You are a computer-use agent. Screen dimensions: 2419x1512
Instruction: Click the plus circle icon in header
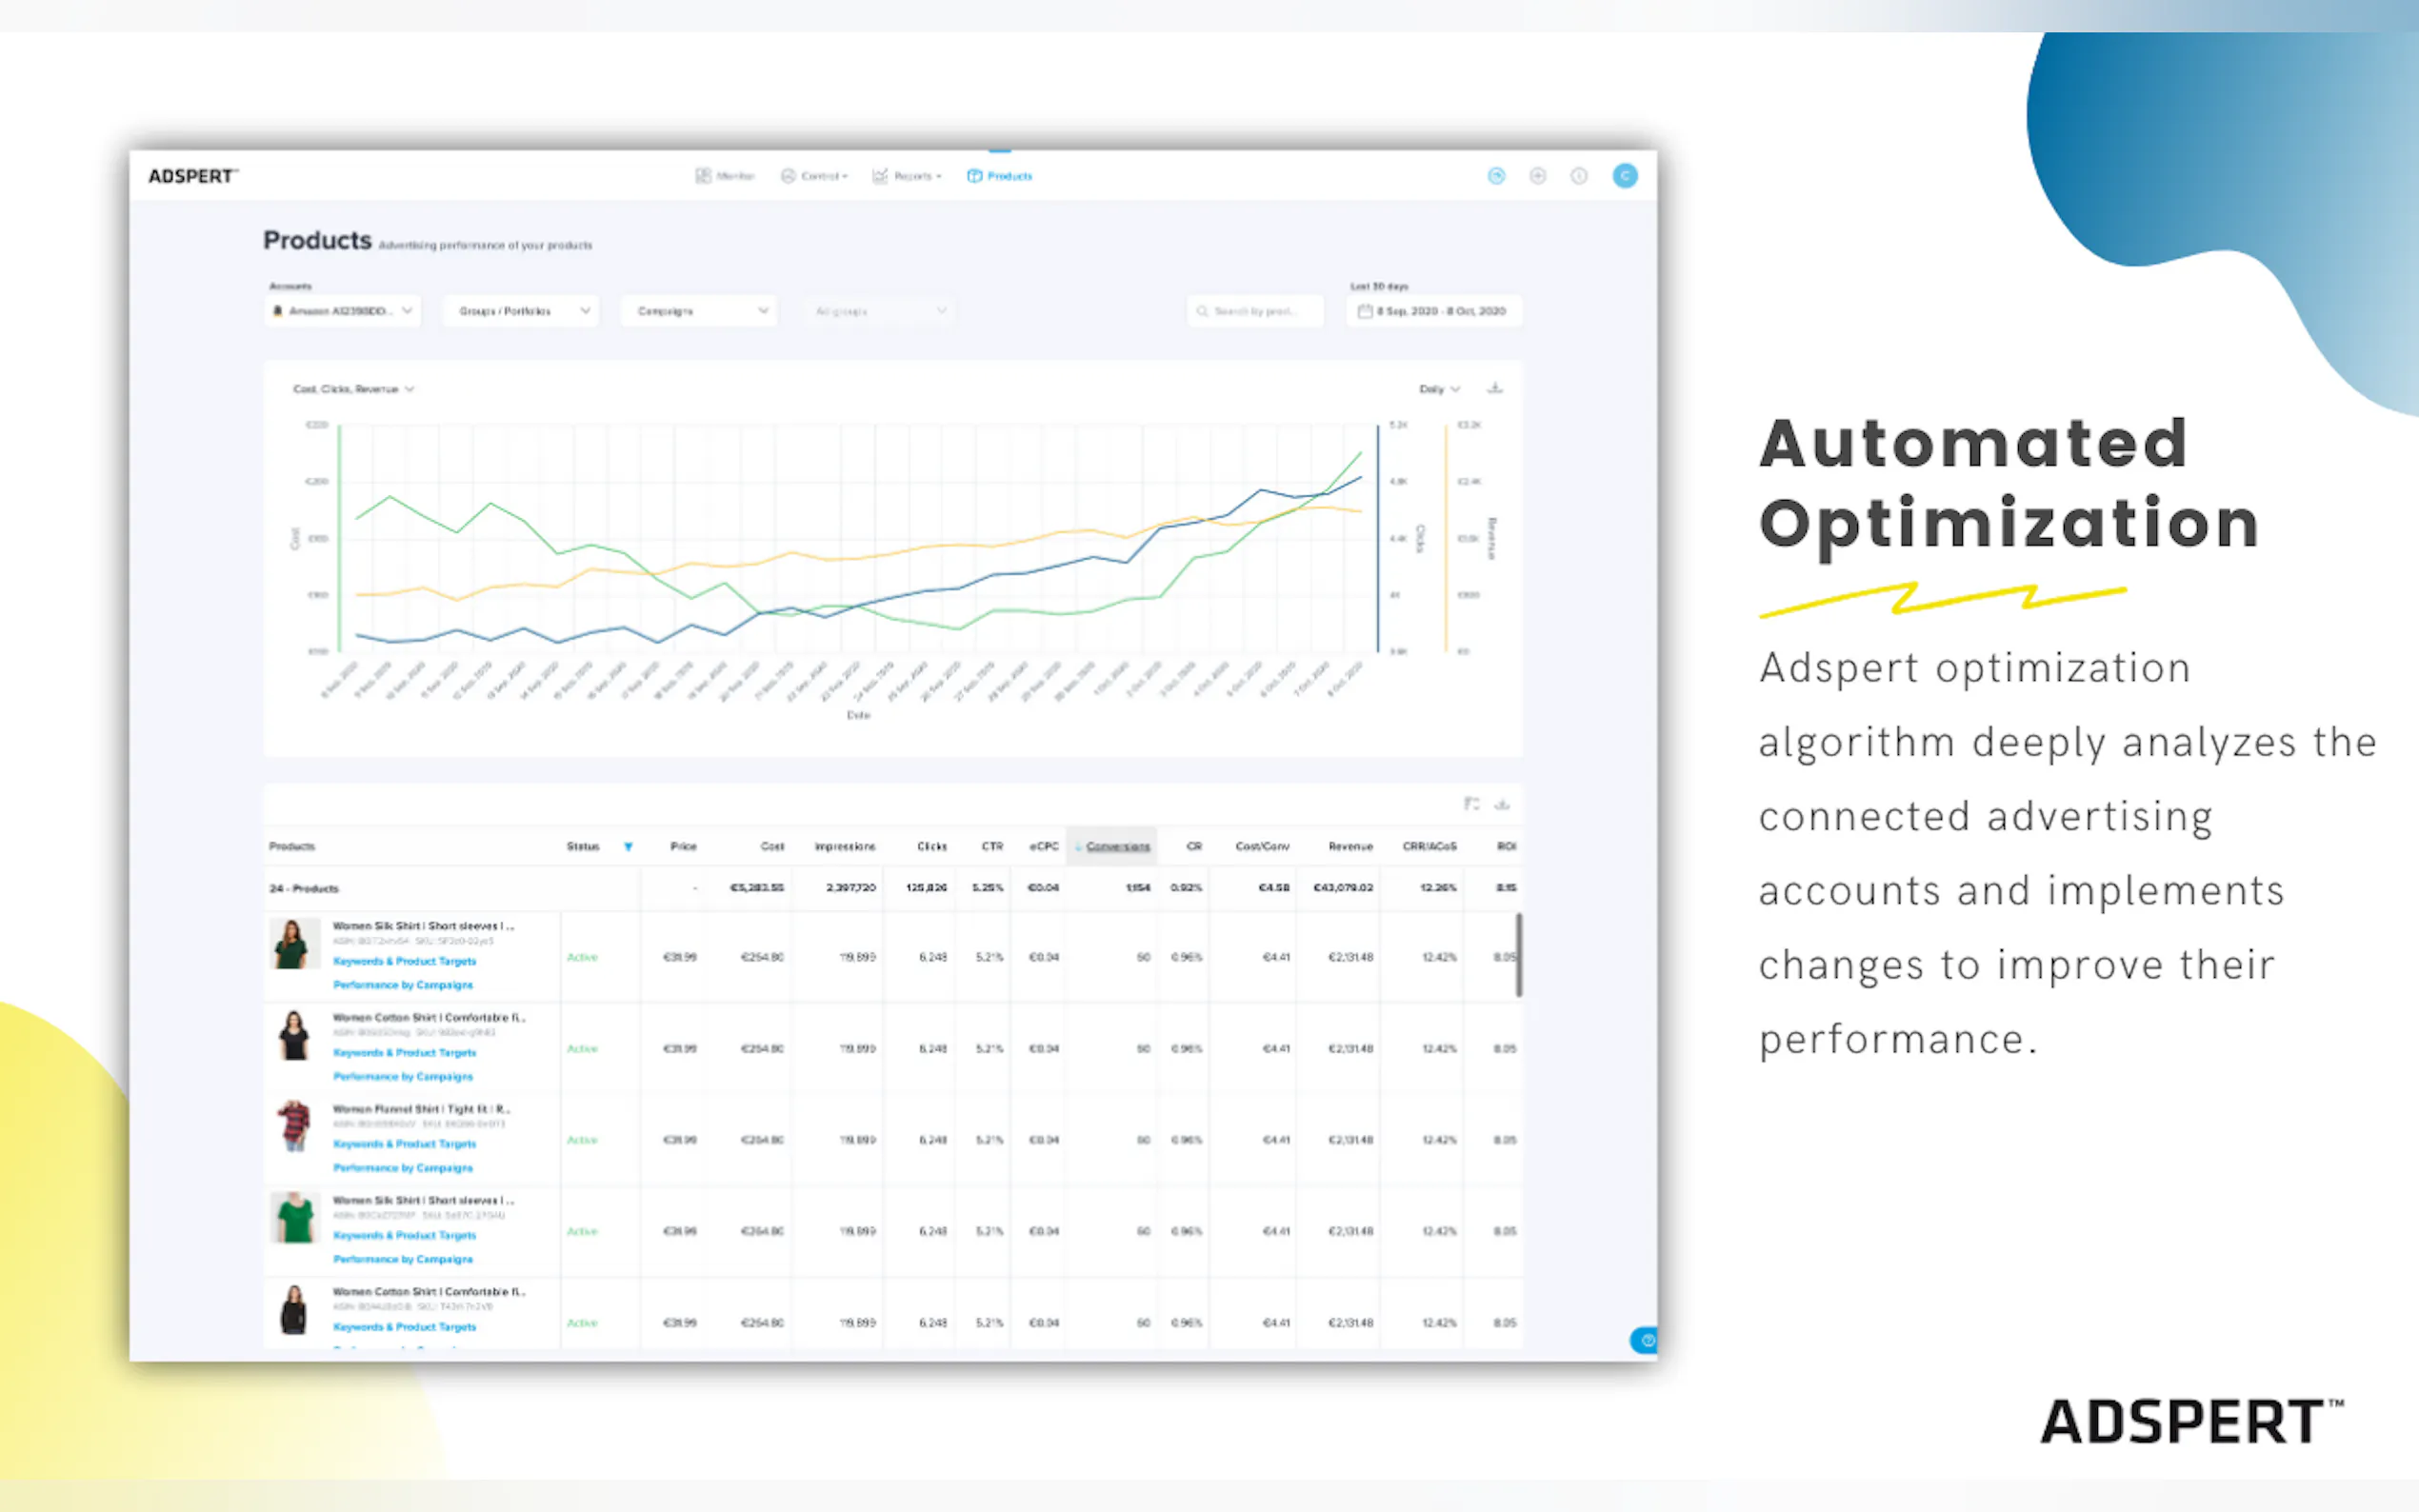(1538, 176)
